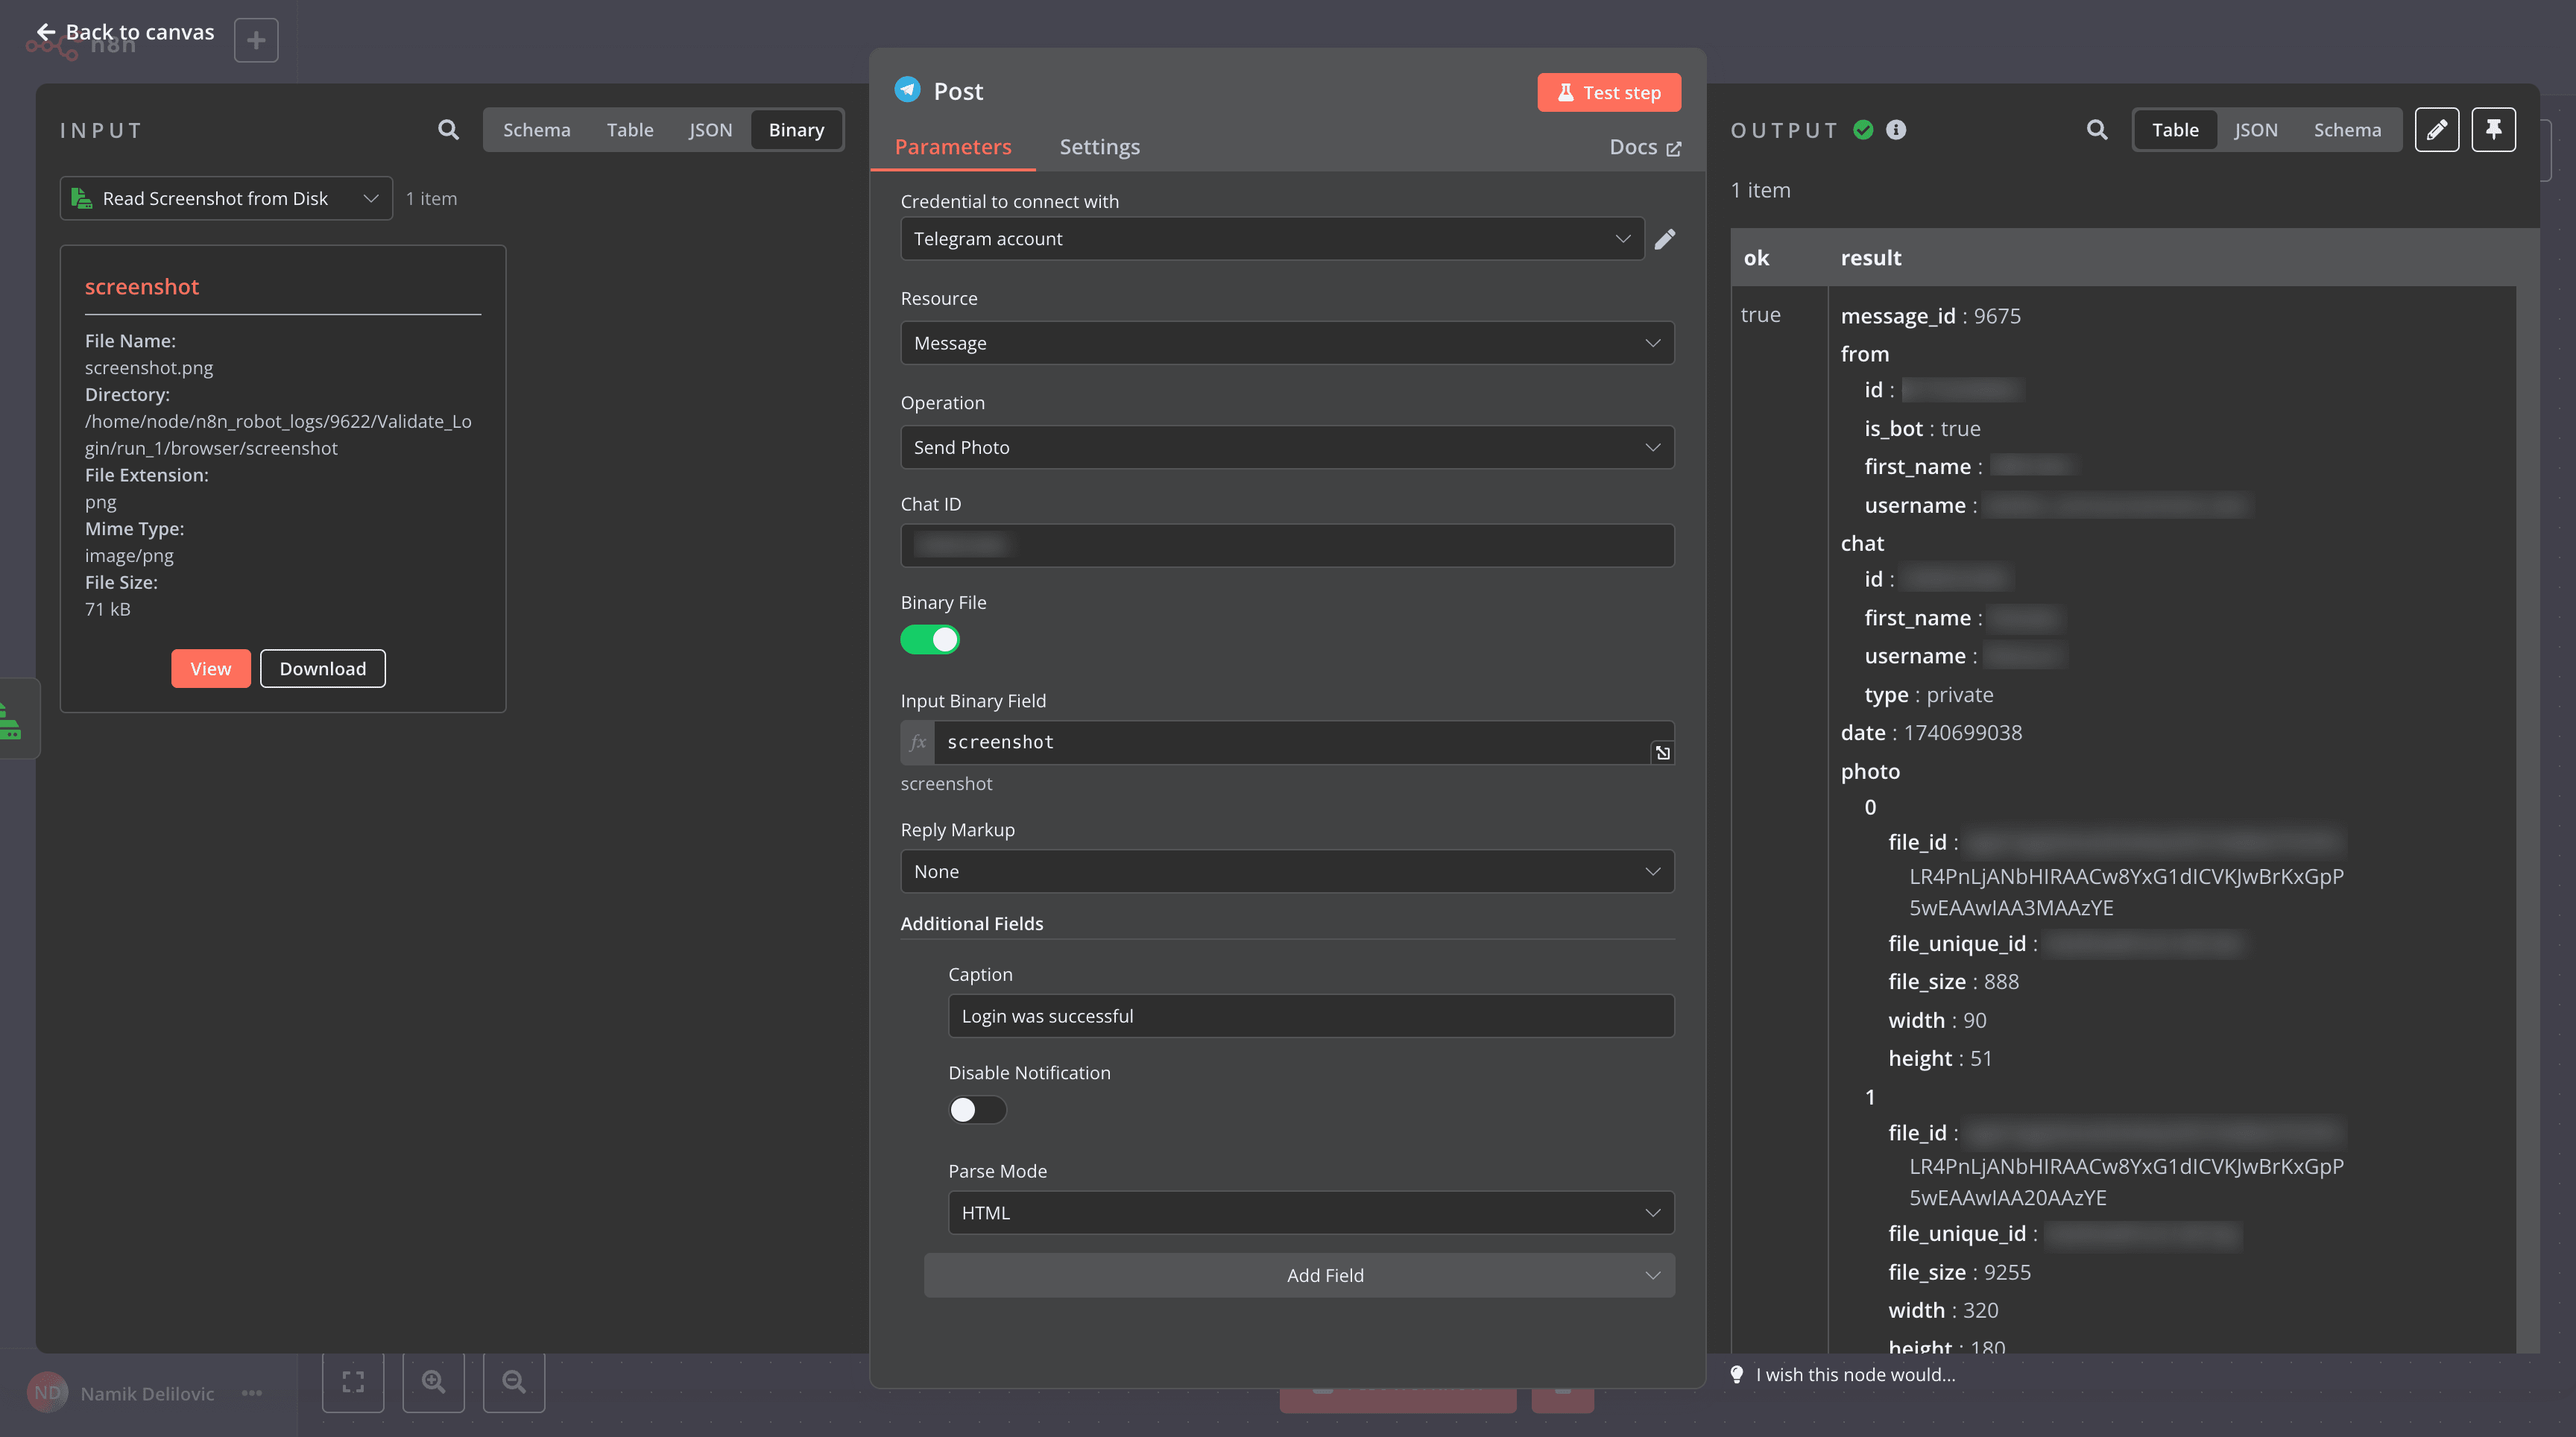The height and width of the screenshot is (1437, 2576).
Task: Switch to the Settings tab
Action: click(x=1099, y=146)
